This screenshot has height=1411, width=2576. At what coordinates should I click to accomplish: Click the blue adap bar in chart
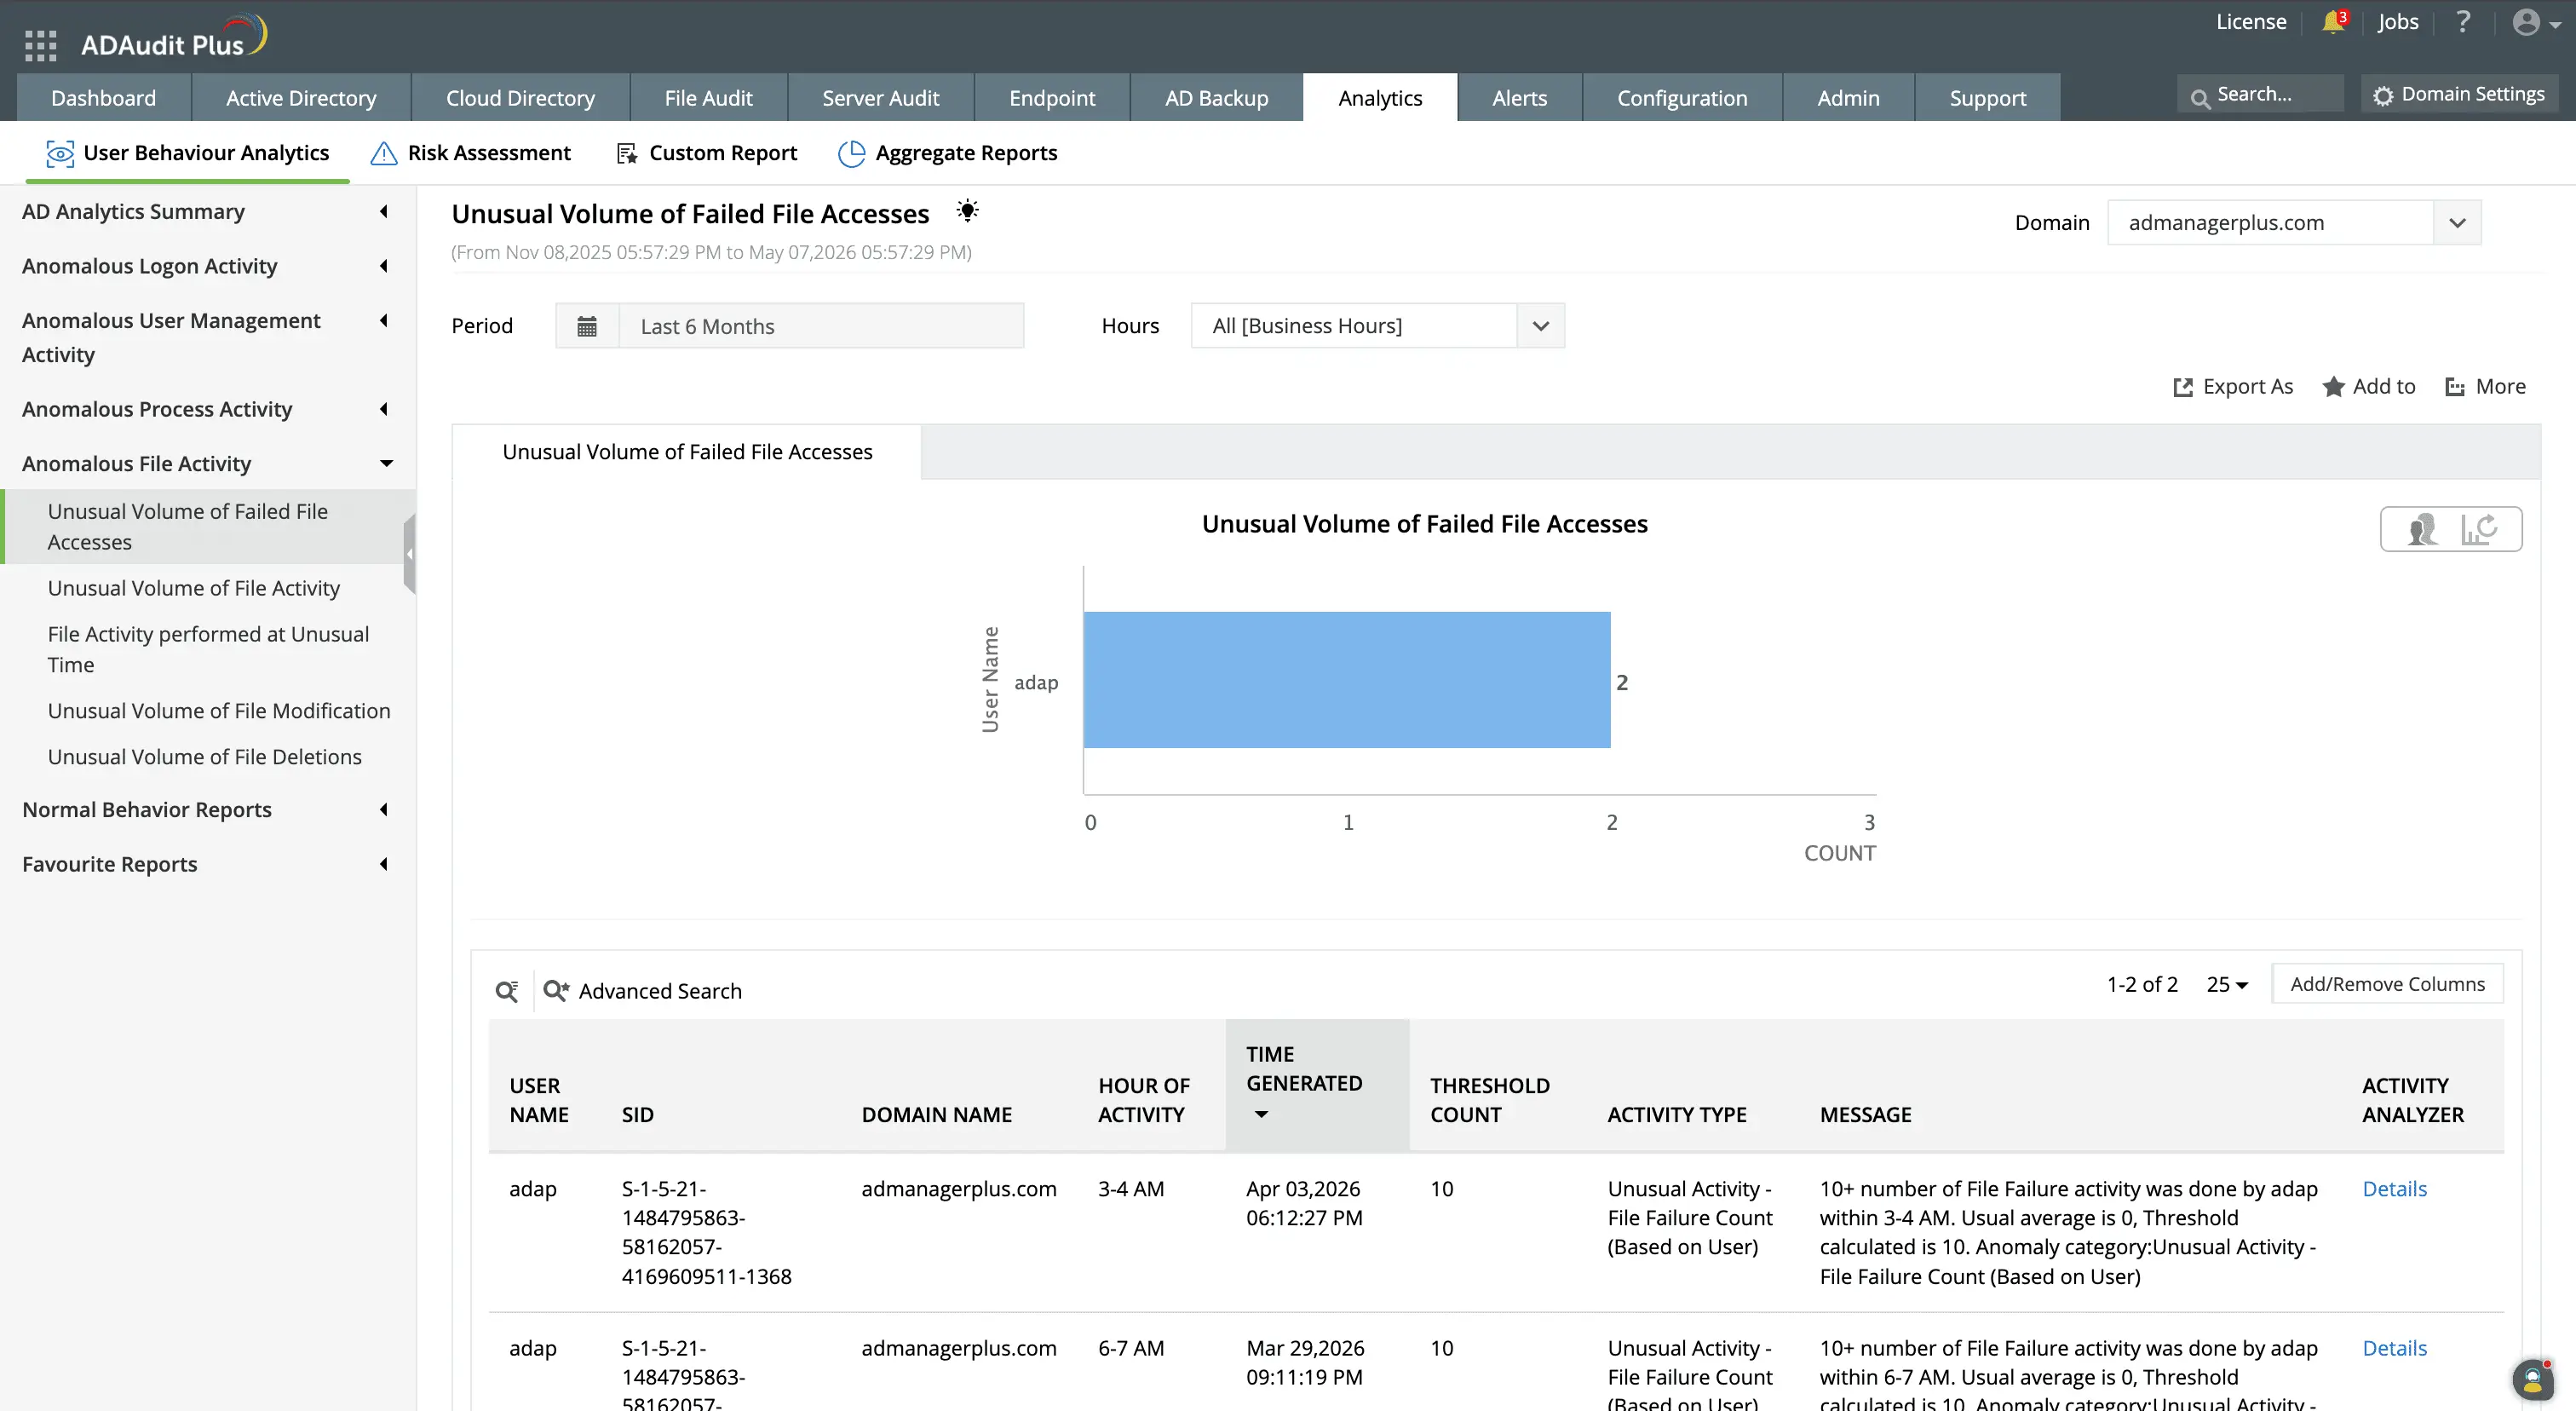(1347, 680)
